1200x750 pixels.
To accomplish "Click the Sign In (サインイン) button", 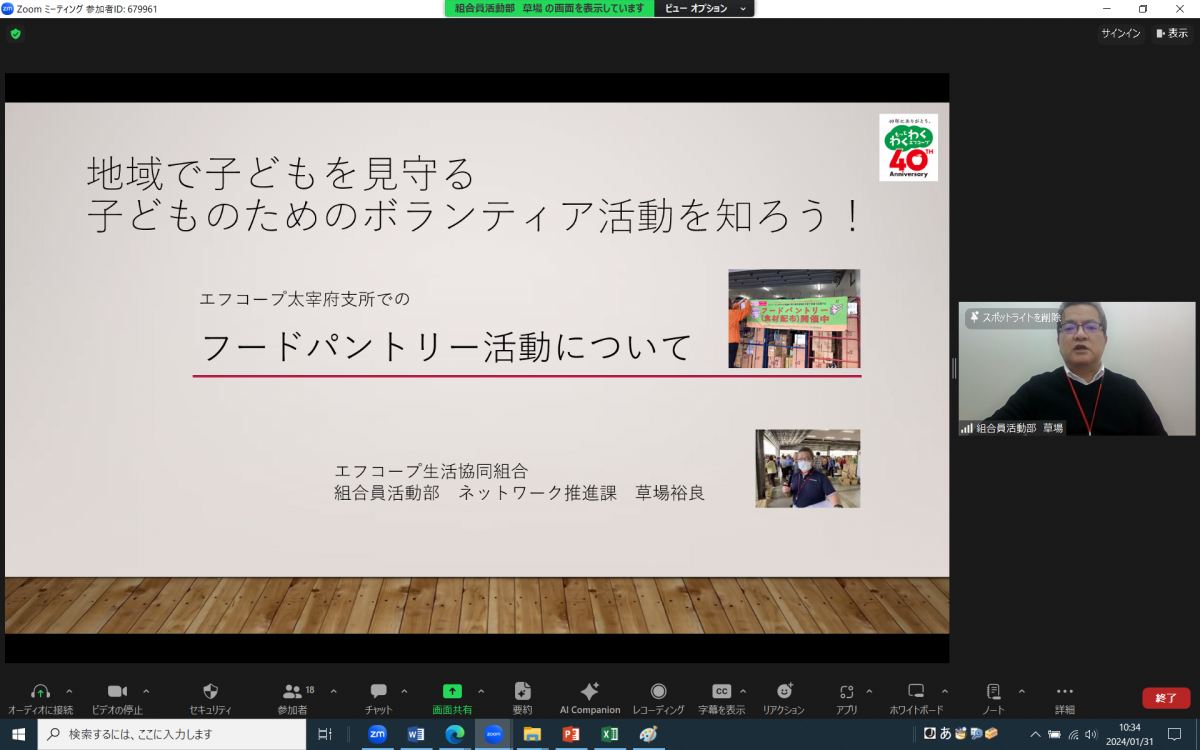I will (x=1121, y=33).
